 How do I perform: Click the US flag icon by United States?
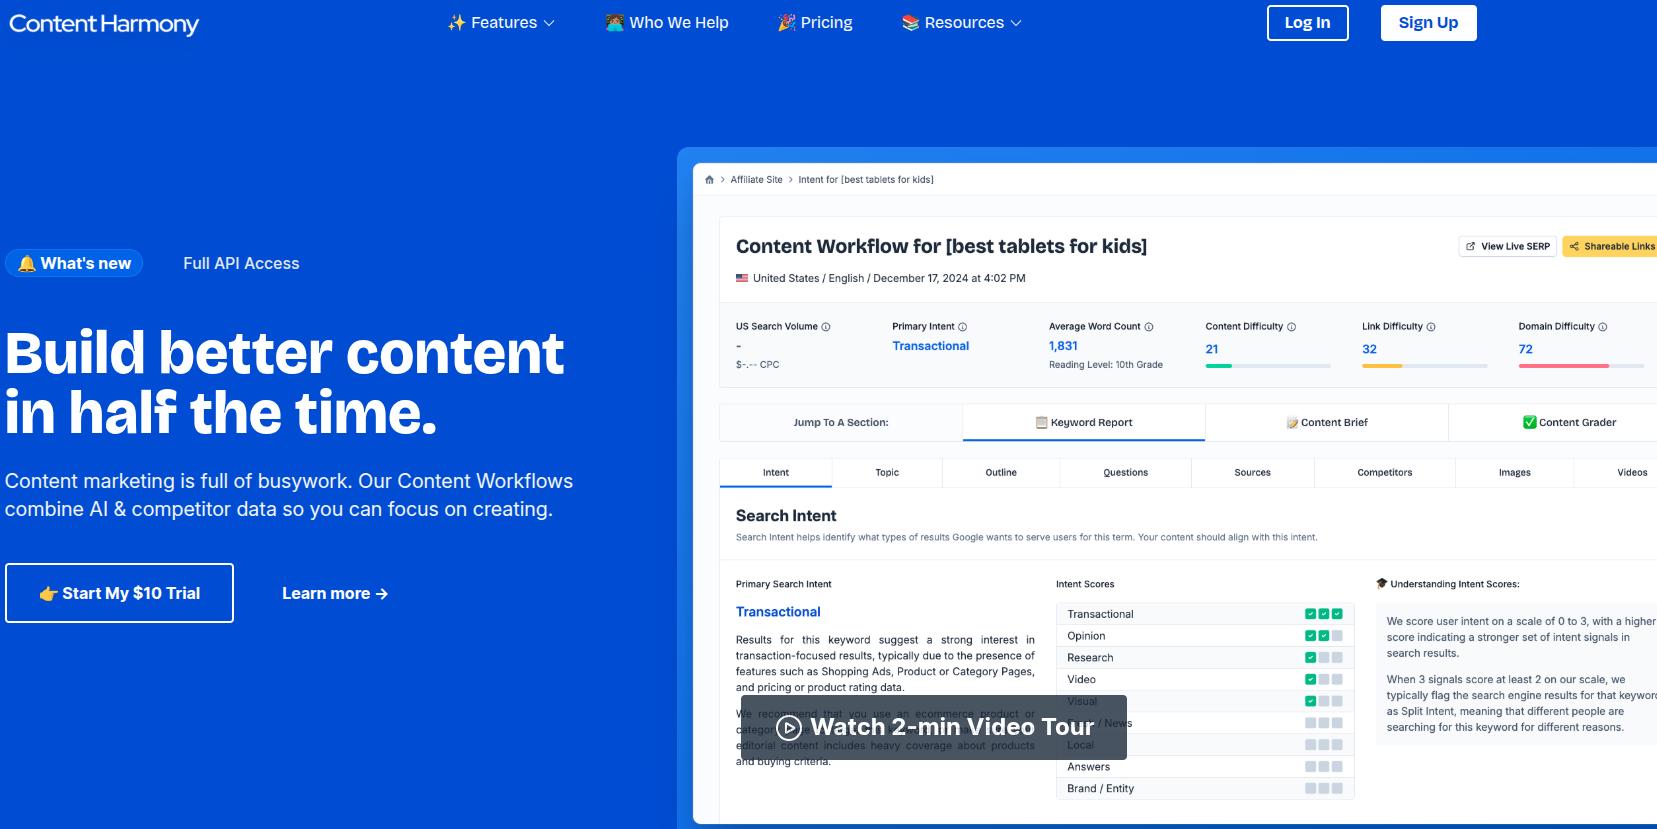742,278
